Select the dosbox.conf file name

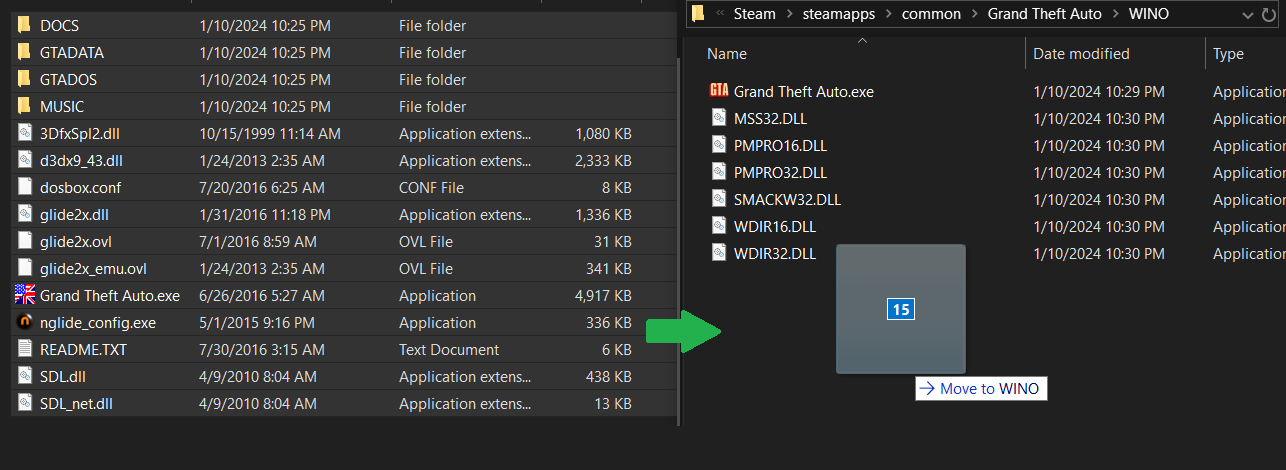pos(80,187)
